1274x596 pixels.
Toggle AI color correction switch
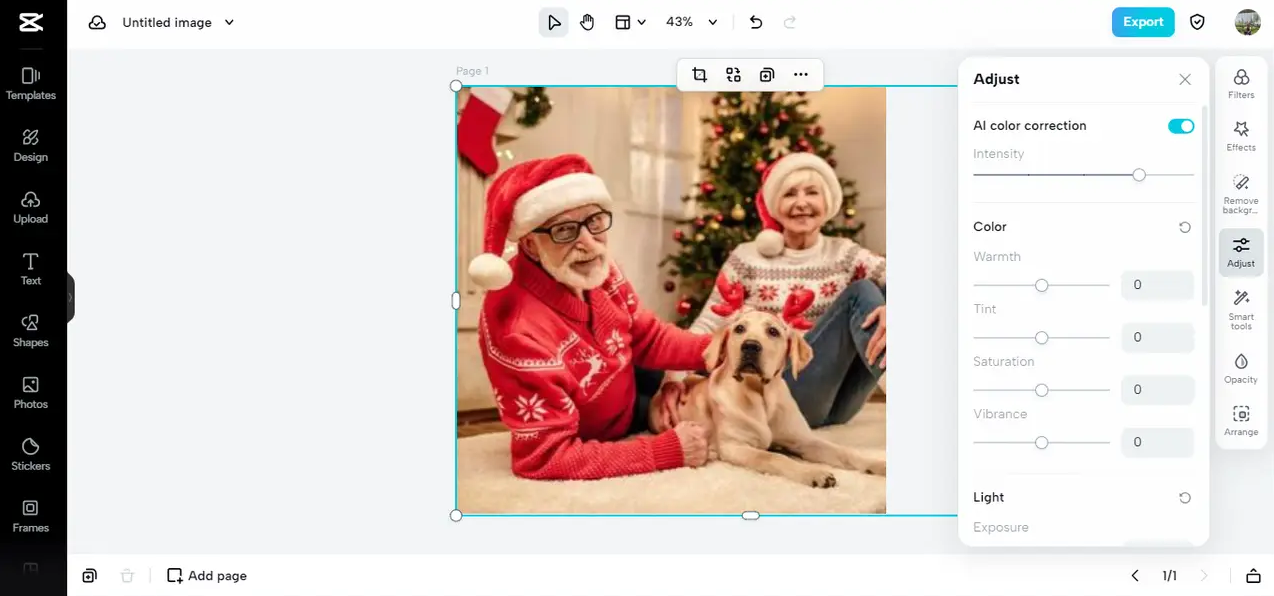click(x=1181, y=126)
